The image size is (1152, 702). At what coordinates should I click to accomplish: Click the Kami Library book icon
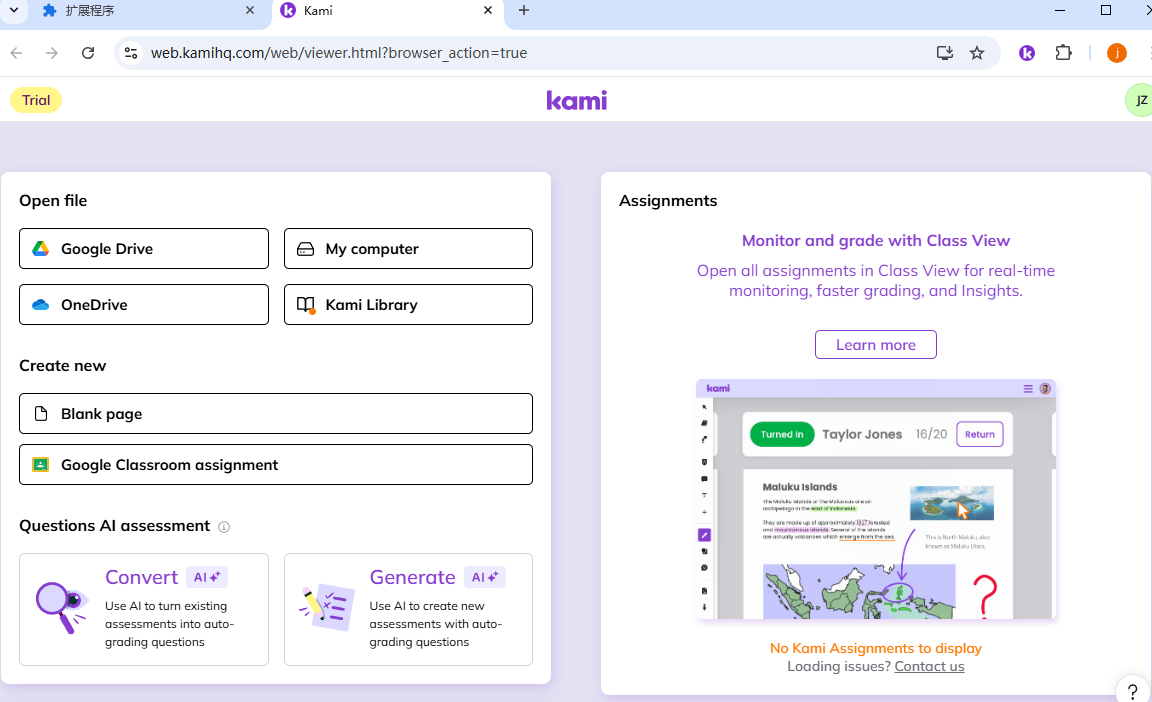pyautogui.click(x=306, y=305)
